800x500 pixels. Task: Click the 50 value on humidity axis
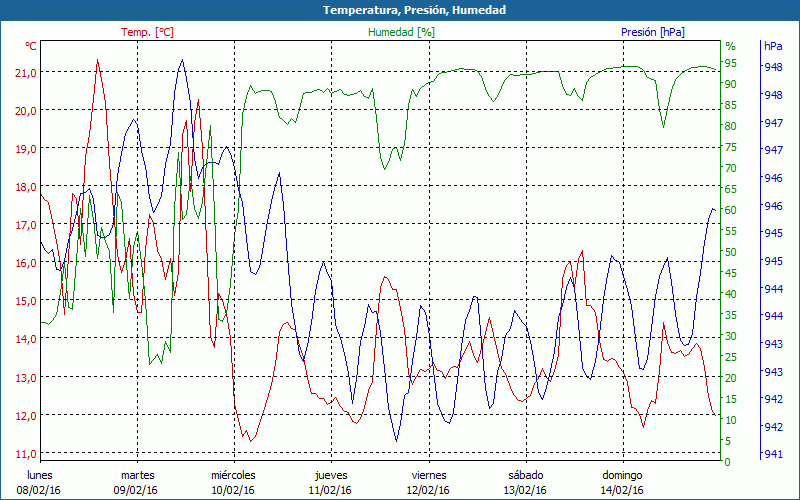point(731,252)
